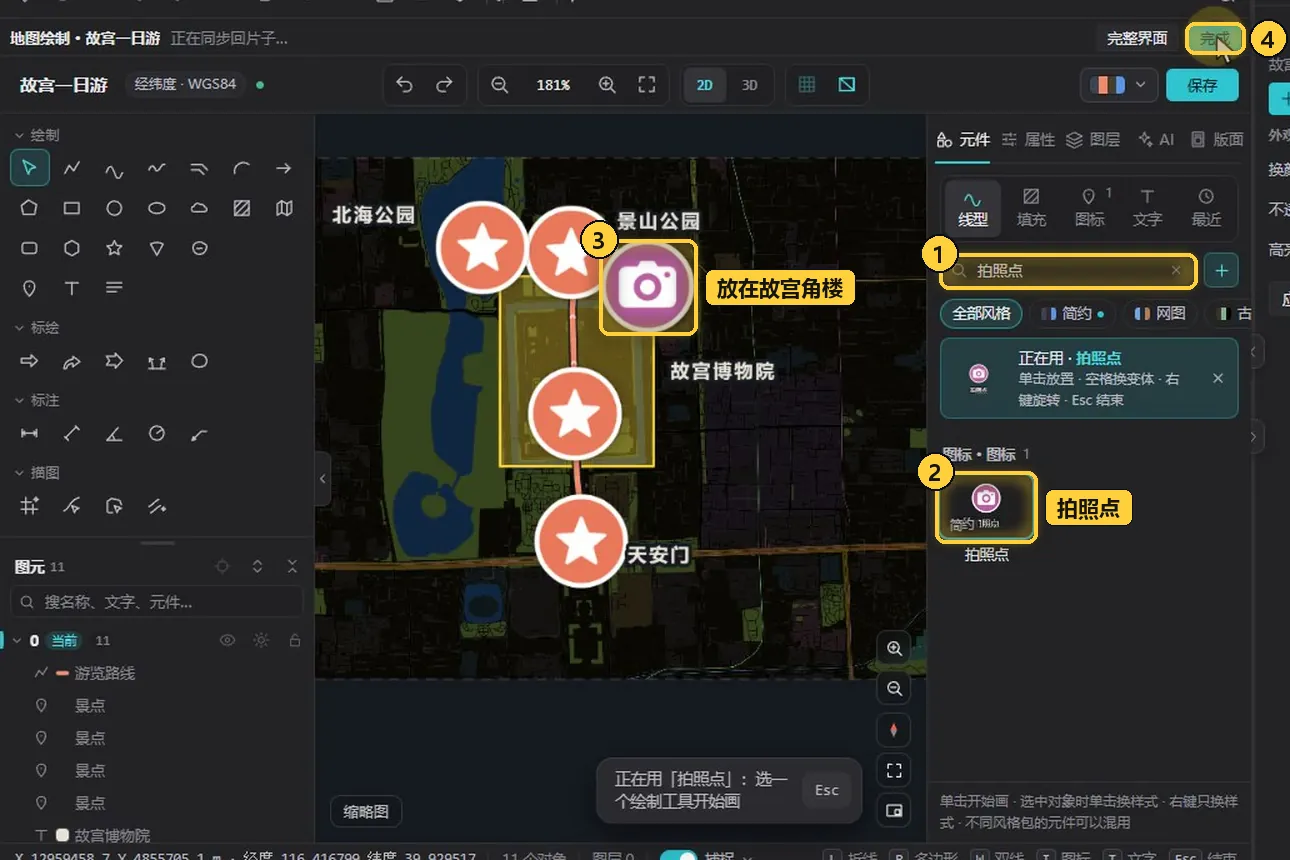The width and height of the screenshot is (1290, 860).
Task: Toggle the snap switch in status bar
Action: click(x=678, y=857)
